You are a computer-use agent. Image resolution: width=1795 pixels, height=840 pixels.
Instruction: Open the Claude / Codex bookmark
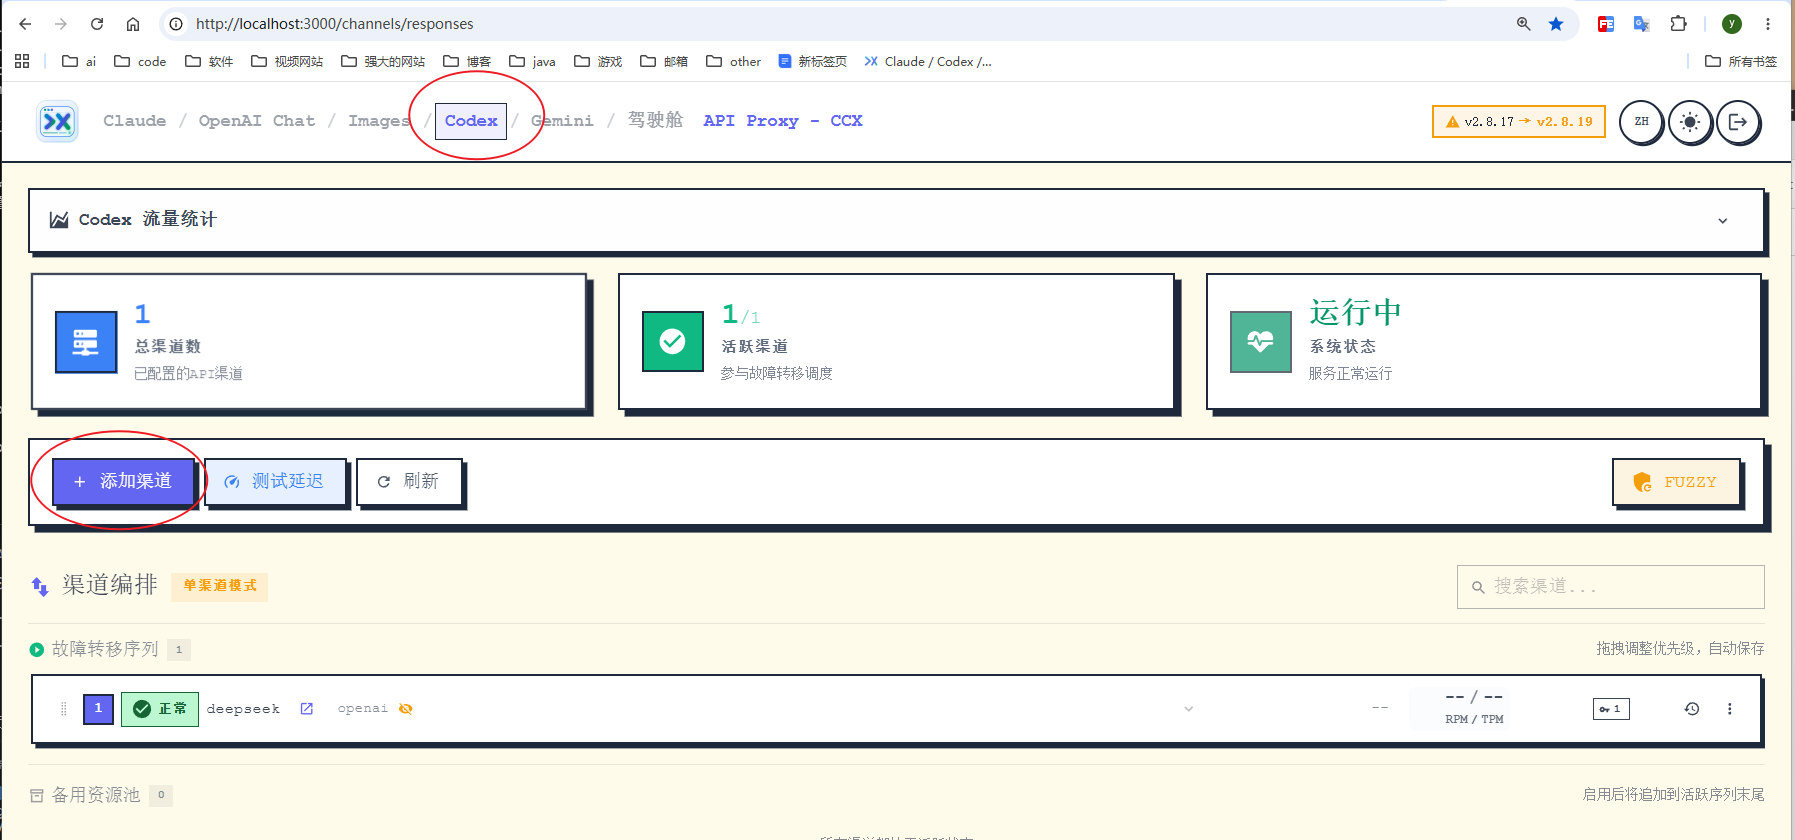928,61
